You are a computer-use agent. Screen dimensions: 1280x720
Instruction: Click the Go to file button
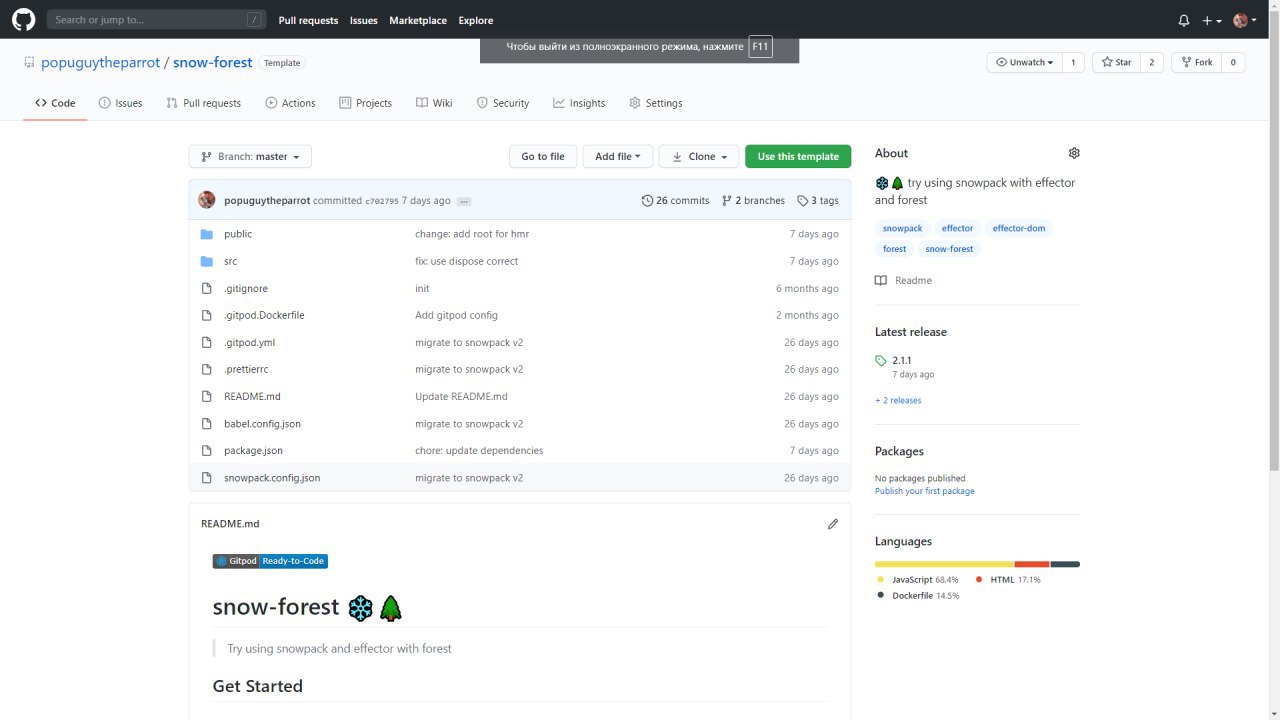(543, 156)
